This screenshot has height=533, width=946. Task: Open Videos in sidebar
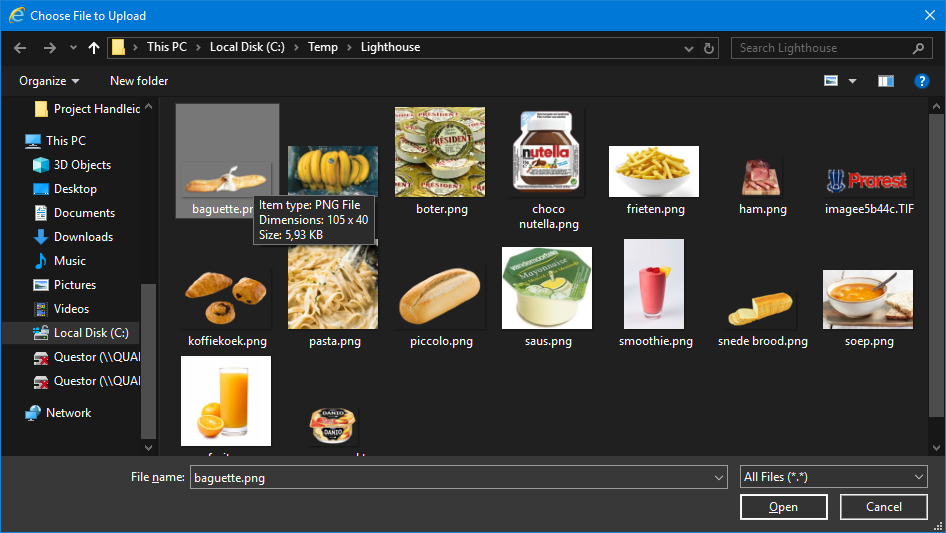[x=60, y=309]
